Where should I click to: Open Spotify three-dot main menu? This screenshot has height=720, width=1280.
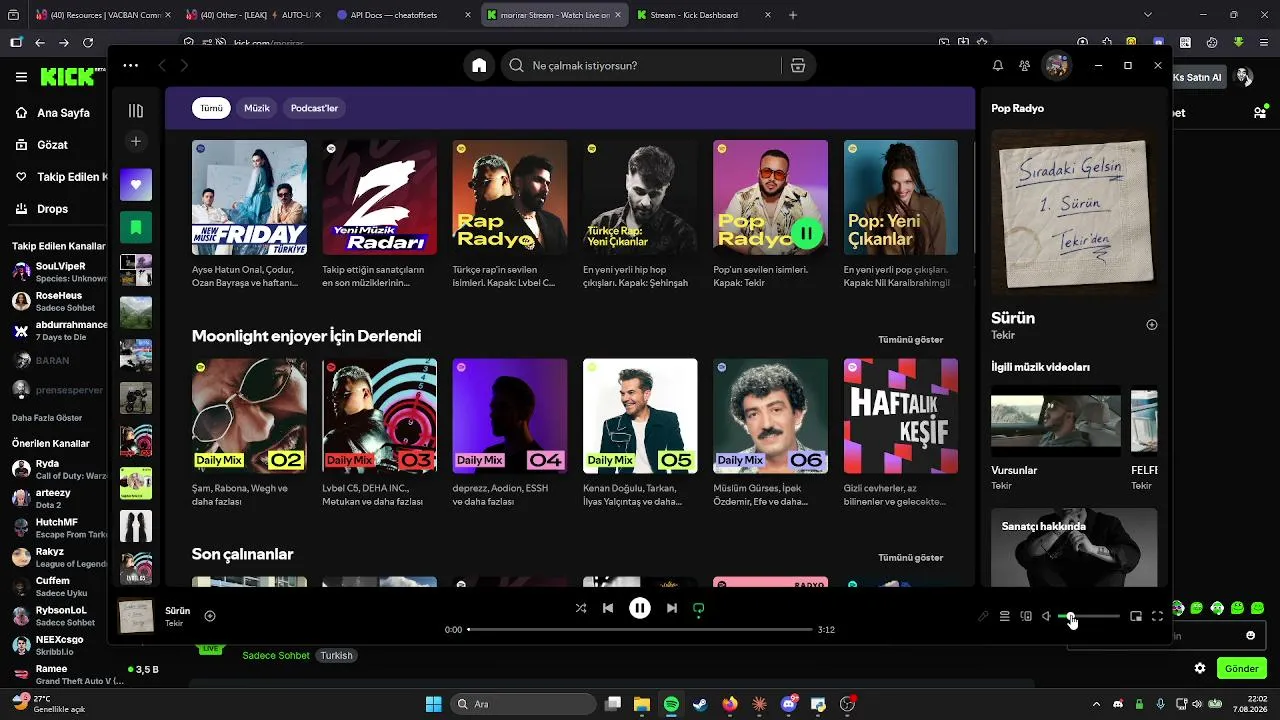(x=131, y=65)
